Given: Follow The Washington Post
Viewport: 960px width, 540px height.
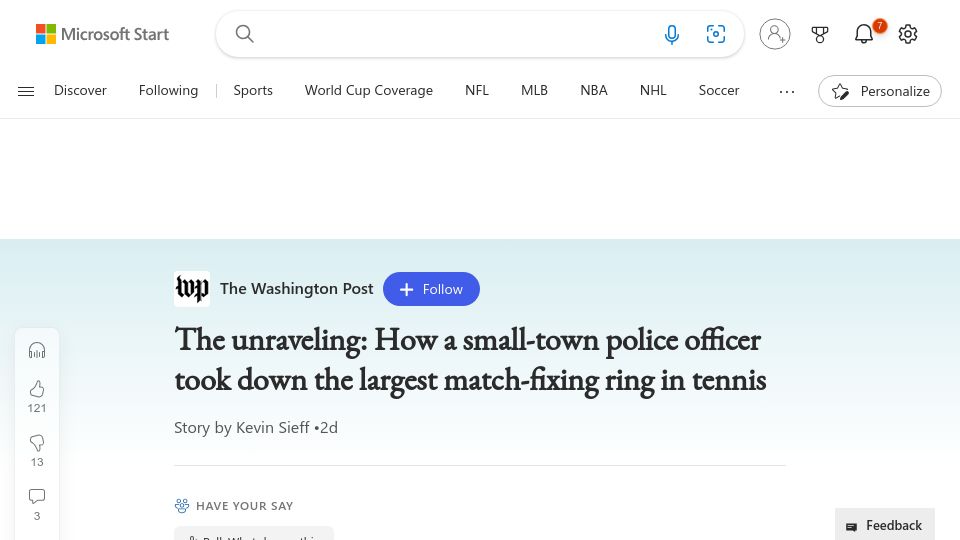Looking at the screenshot, I should point(431,289).
